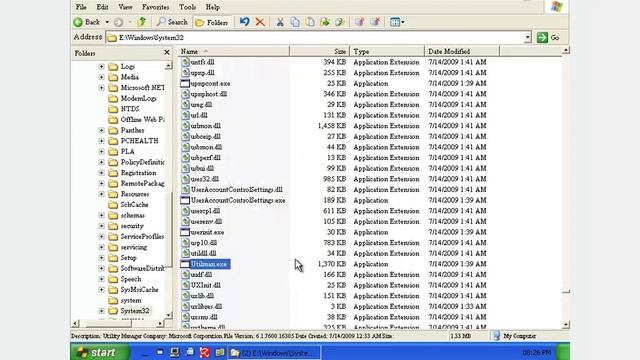640x360 pixels.
Task: Click the Copy icon in toolbar
Action: (295, 22)
